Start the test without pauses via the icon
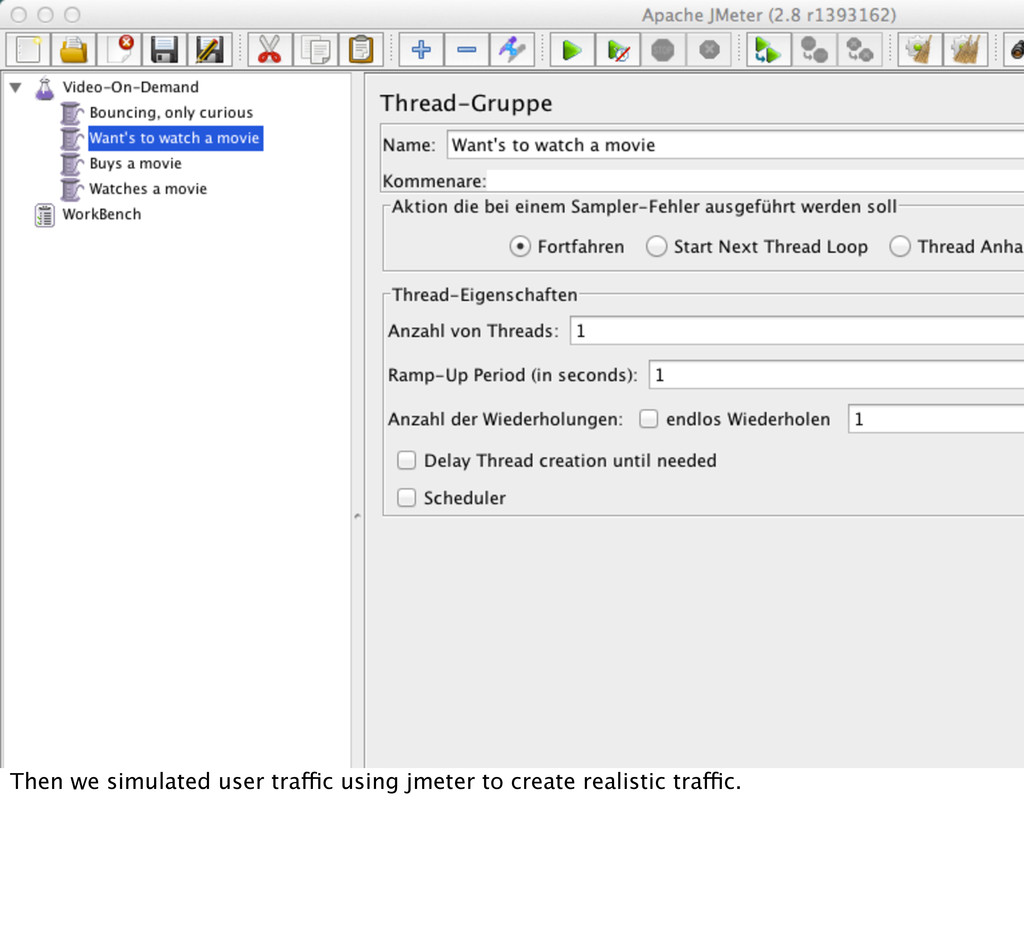1024x950 pixels. [x=618, y=50]
